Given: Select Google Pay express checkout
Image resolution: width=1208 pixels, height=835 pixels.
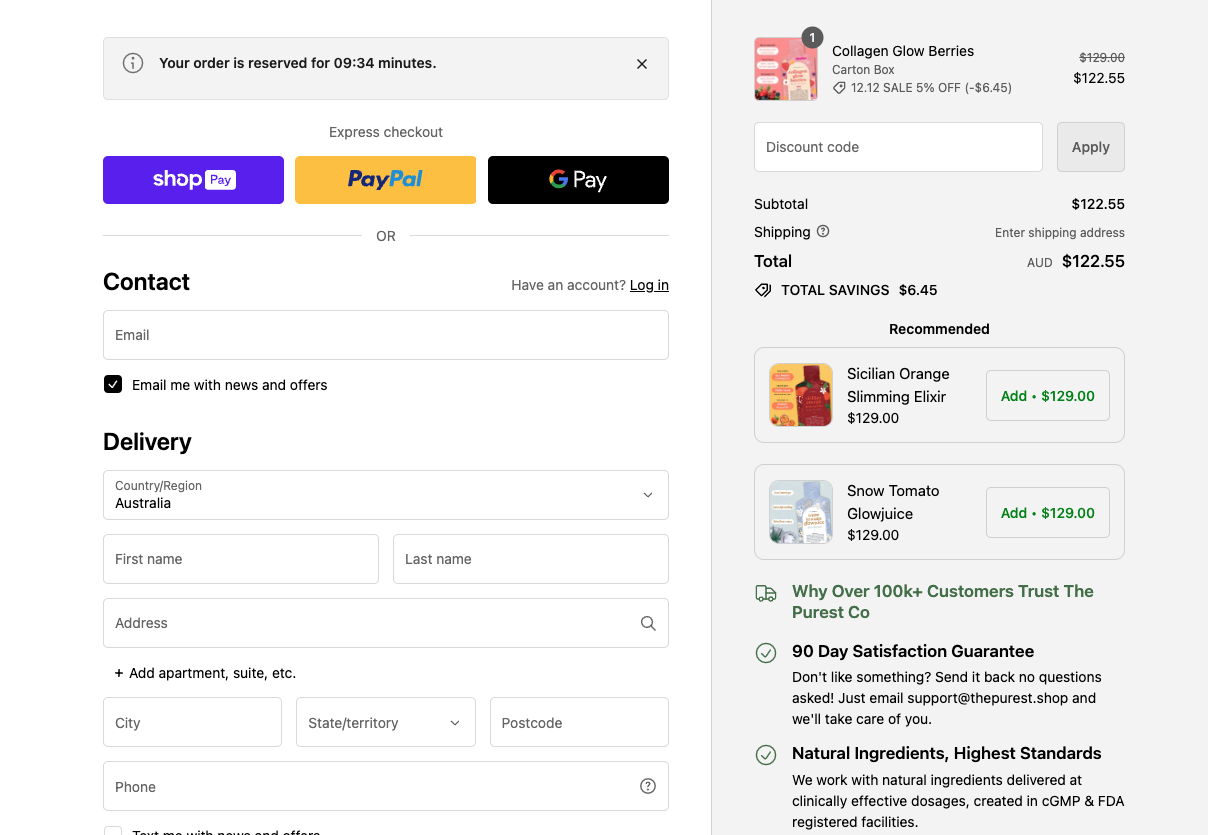Looking at the screenshot, I should coord(578,180).
